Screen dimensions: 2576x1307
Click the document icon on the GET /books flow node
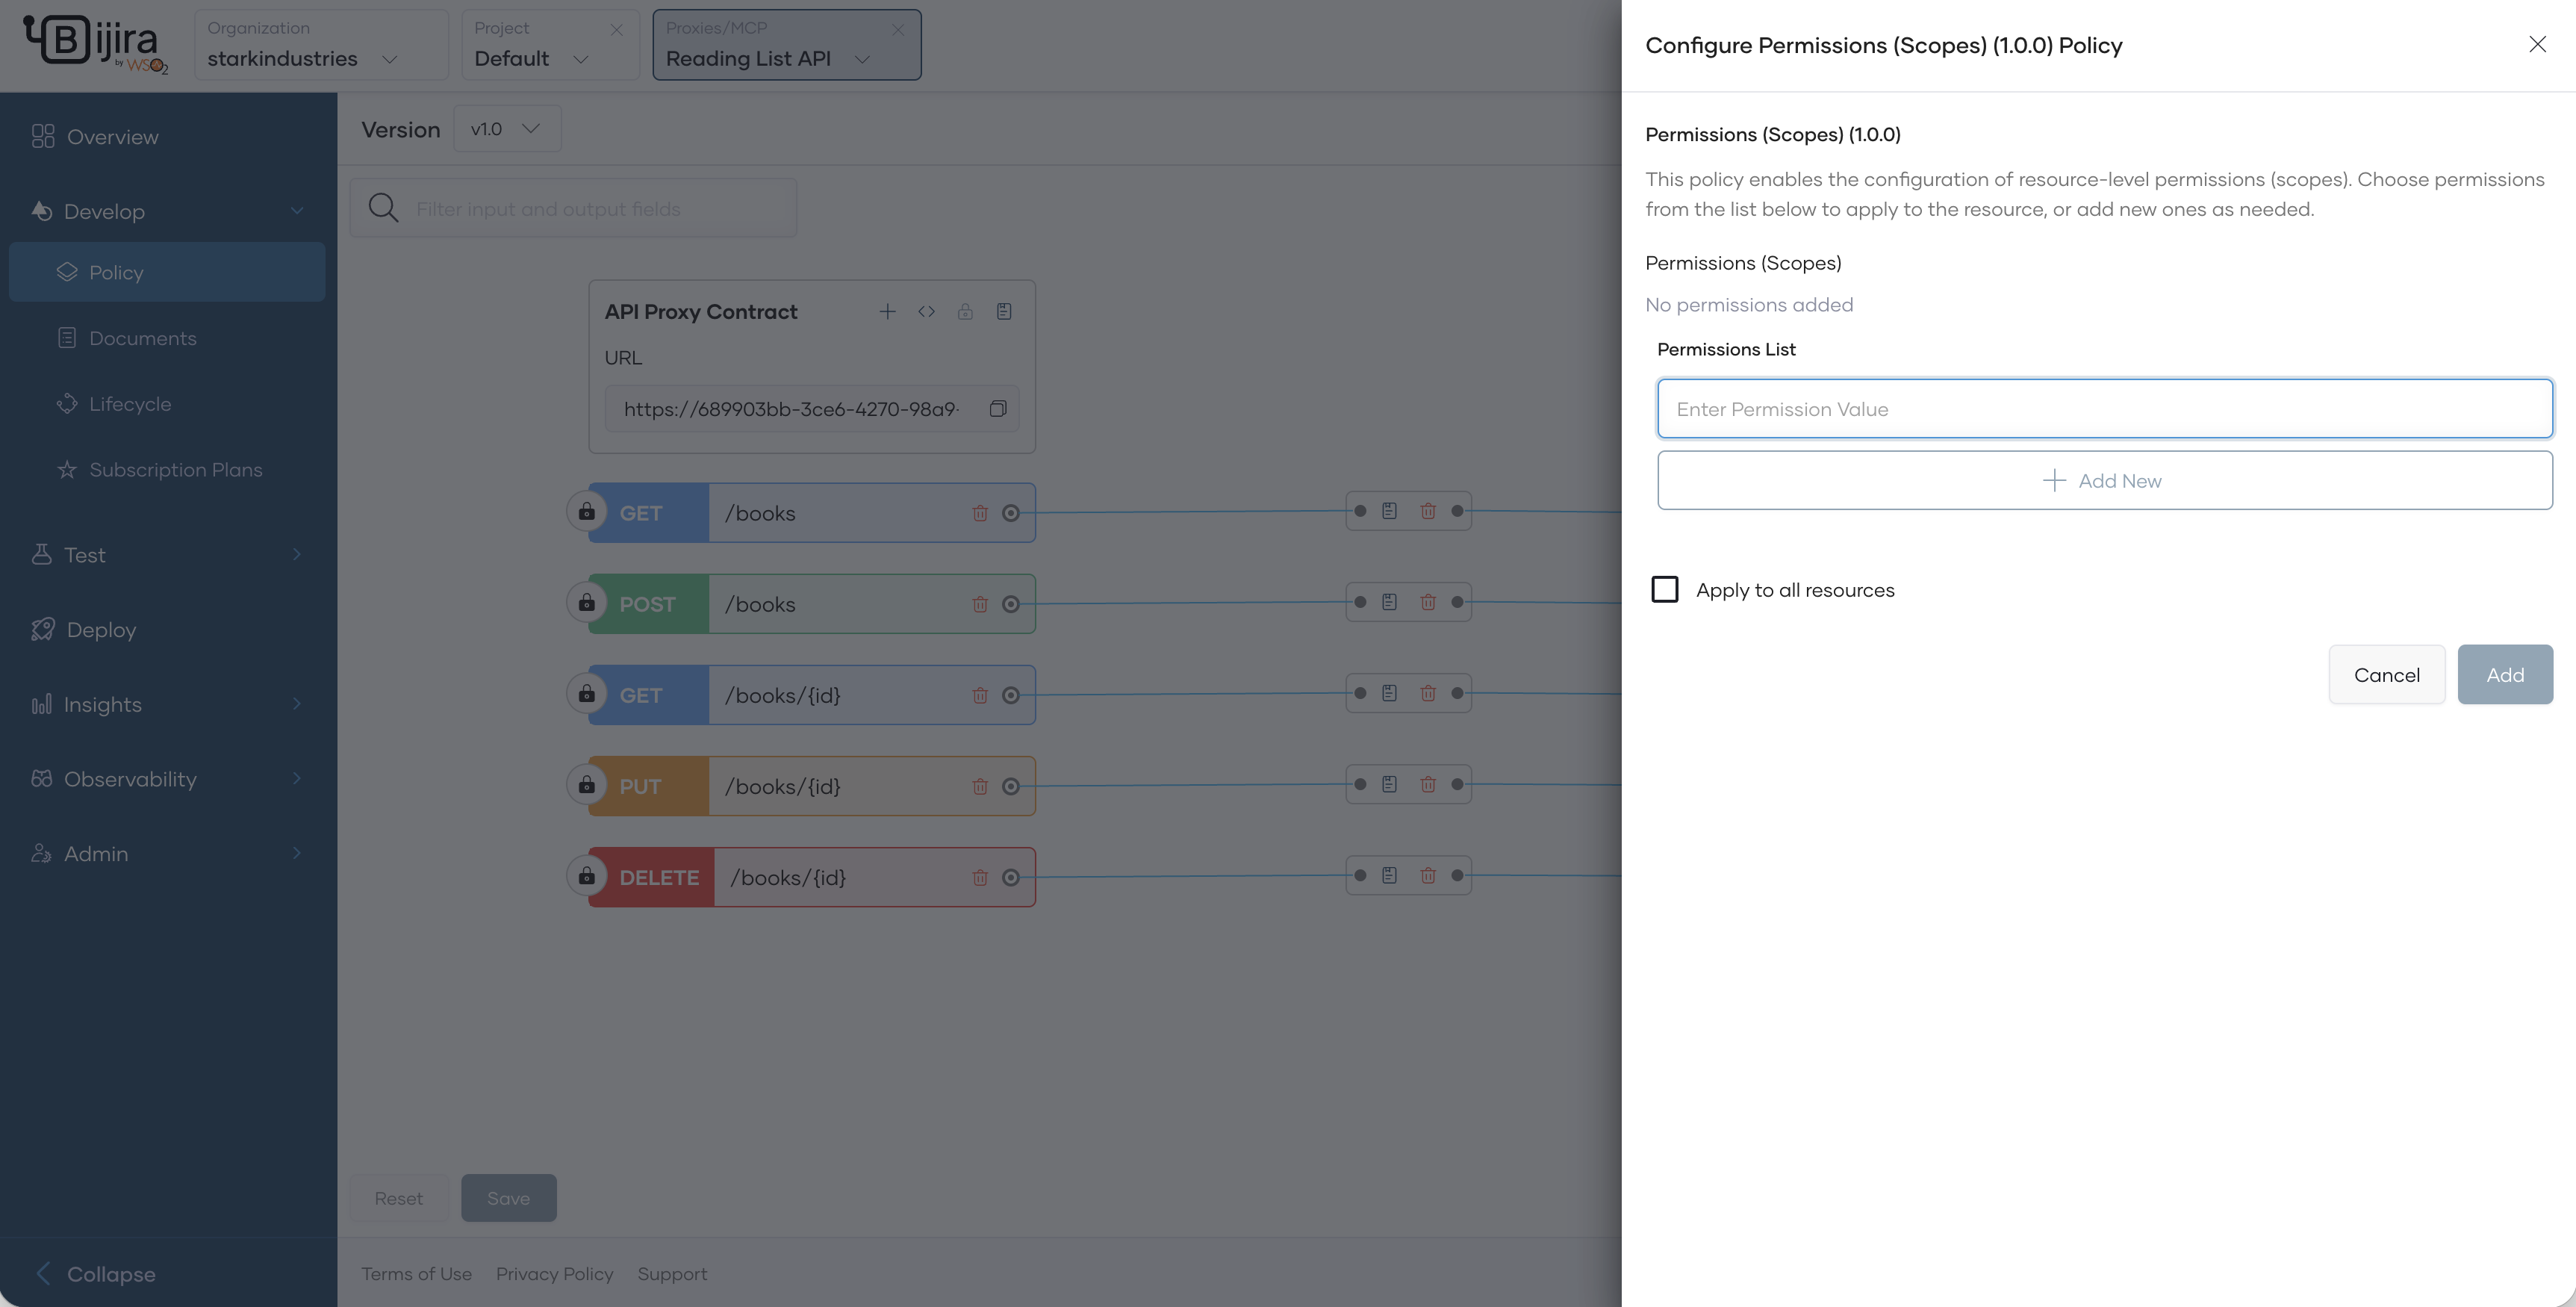point(1389,511)
